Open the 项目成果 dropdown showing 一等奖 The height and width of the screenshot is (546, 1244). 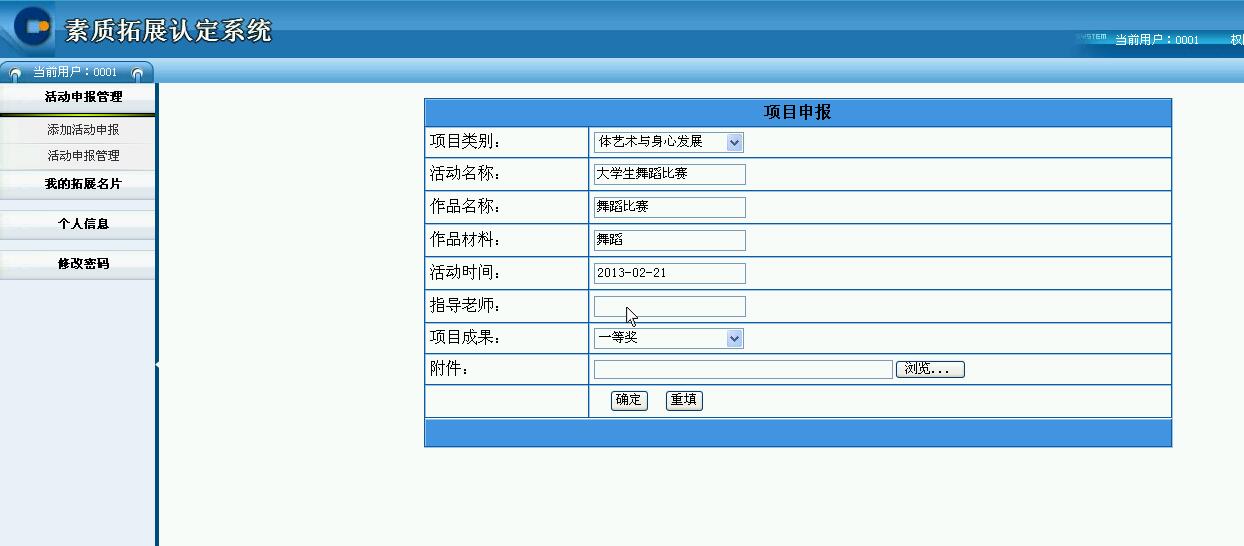tap(668, 338)
